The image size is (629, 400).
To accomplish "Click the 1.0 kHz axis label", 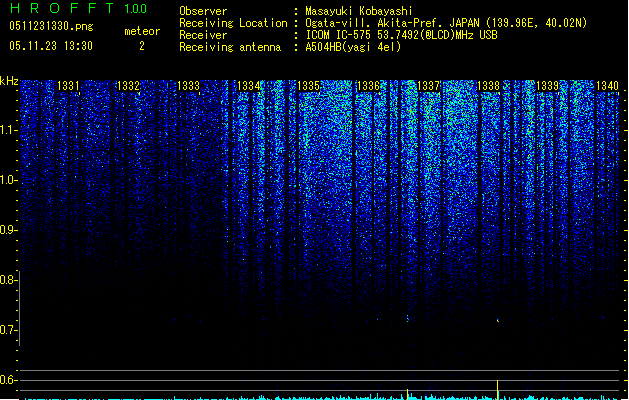I will [x=8, y=180].
